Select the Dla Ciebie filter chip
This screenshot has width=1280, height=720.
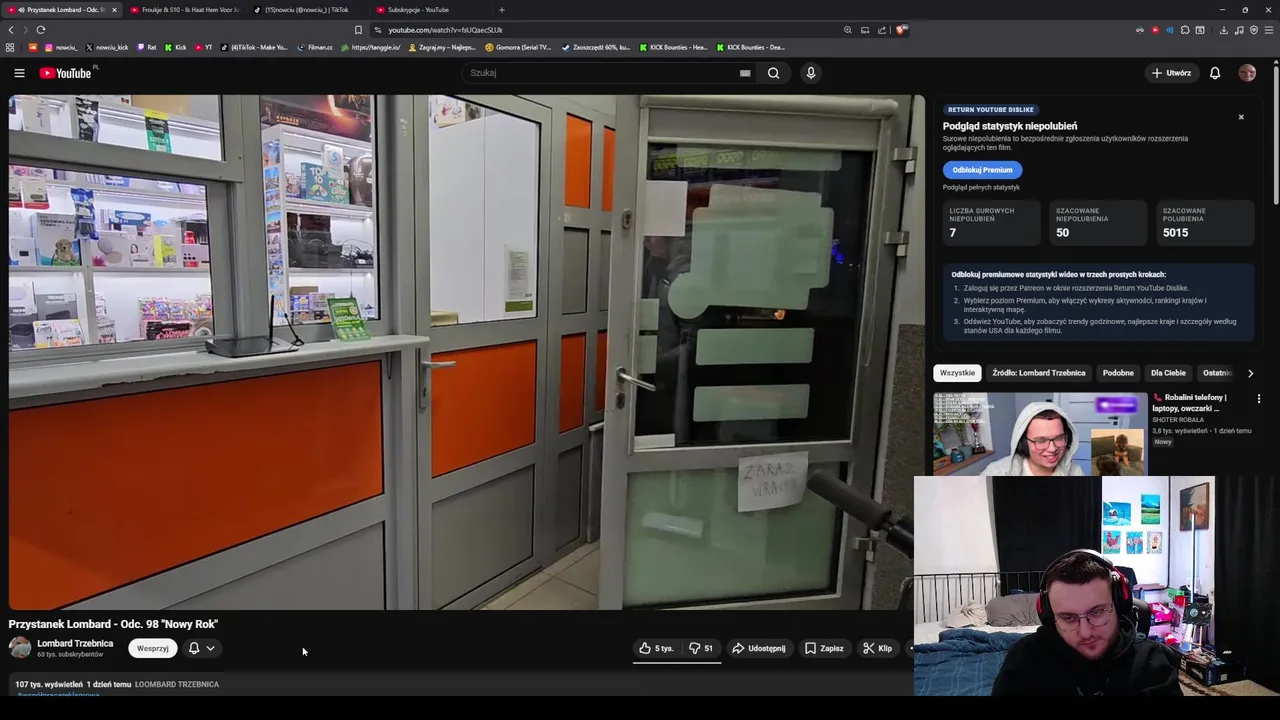tap(1168, 373)
